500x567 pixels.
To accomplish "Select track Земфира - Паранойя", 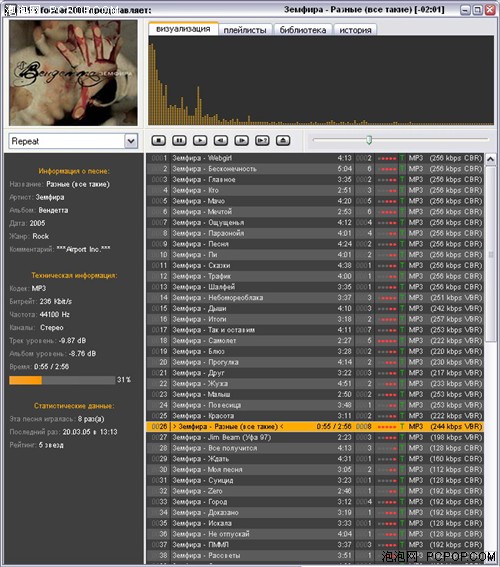I will pos(315,233).
